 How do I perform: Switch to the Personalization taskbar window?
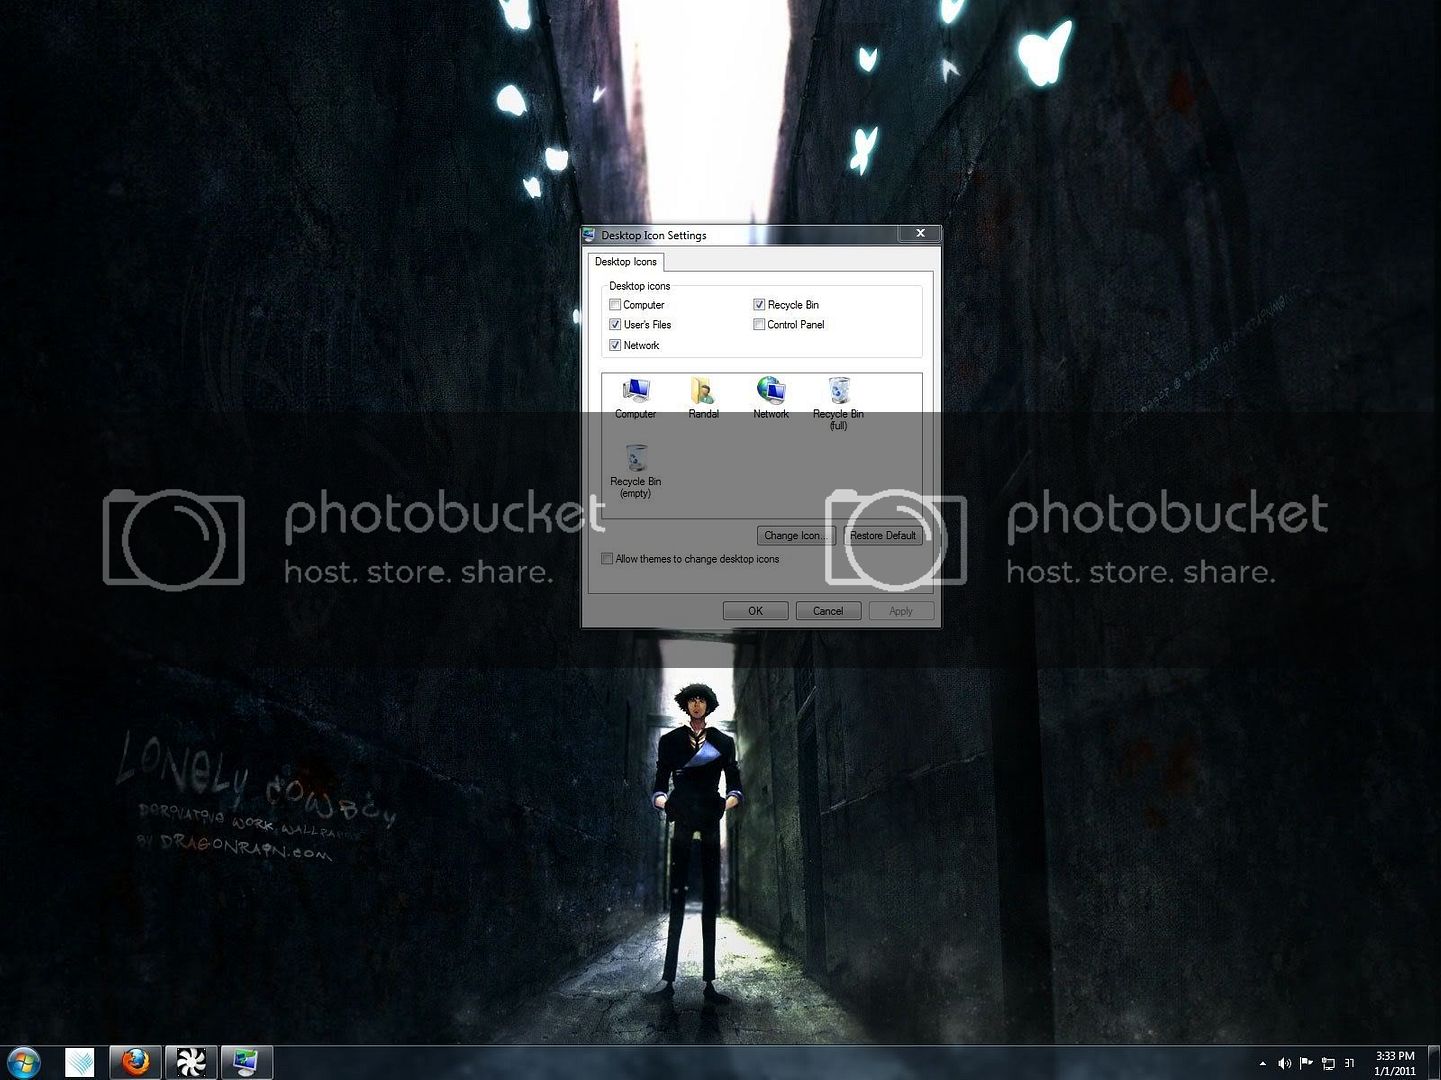tap(246, 1062)
